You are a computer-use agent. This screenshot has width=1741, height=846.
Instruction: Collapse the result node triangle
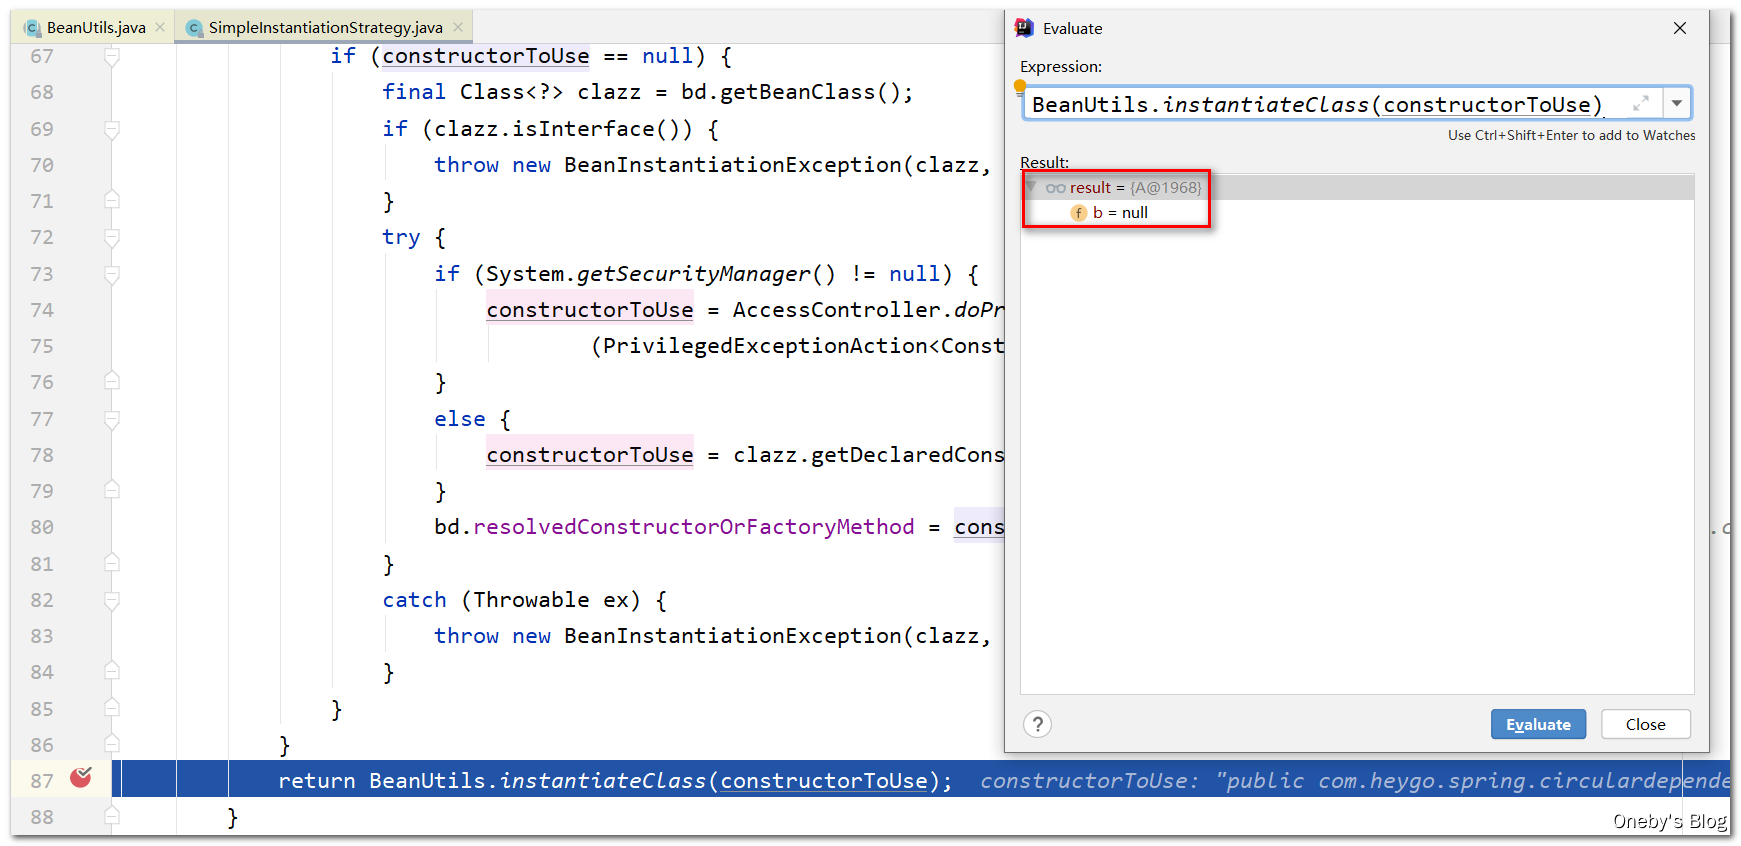(x=1031, y=187)
